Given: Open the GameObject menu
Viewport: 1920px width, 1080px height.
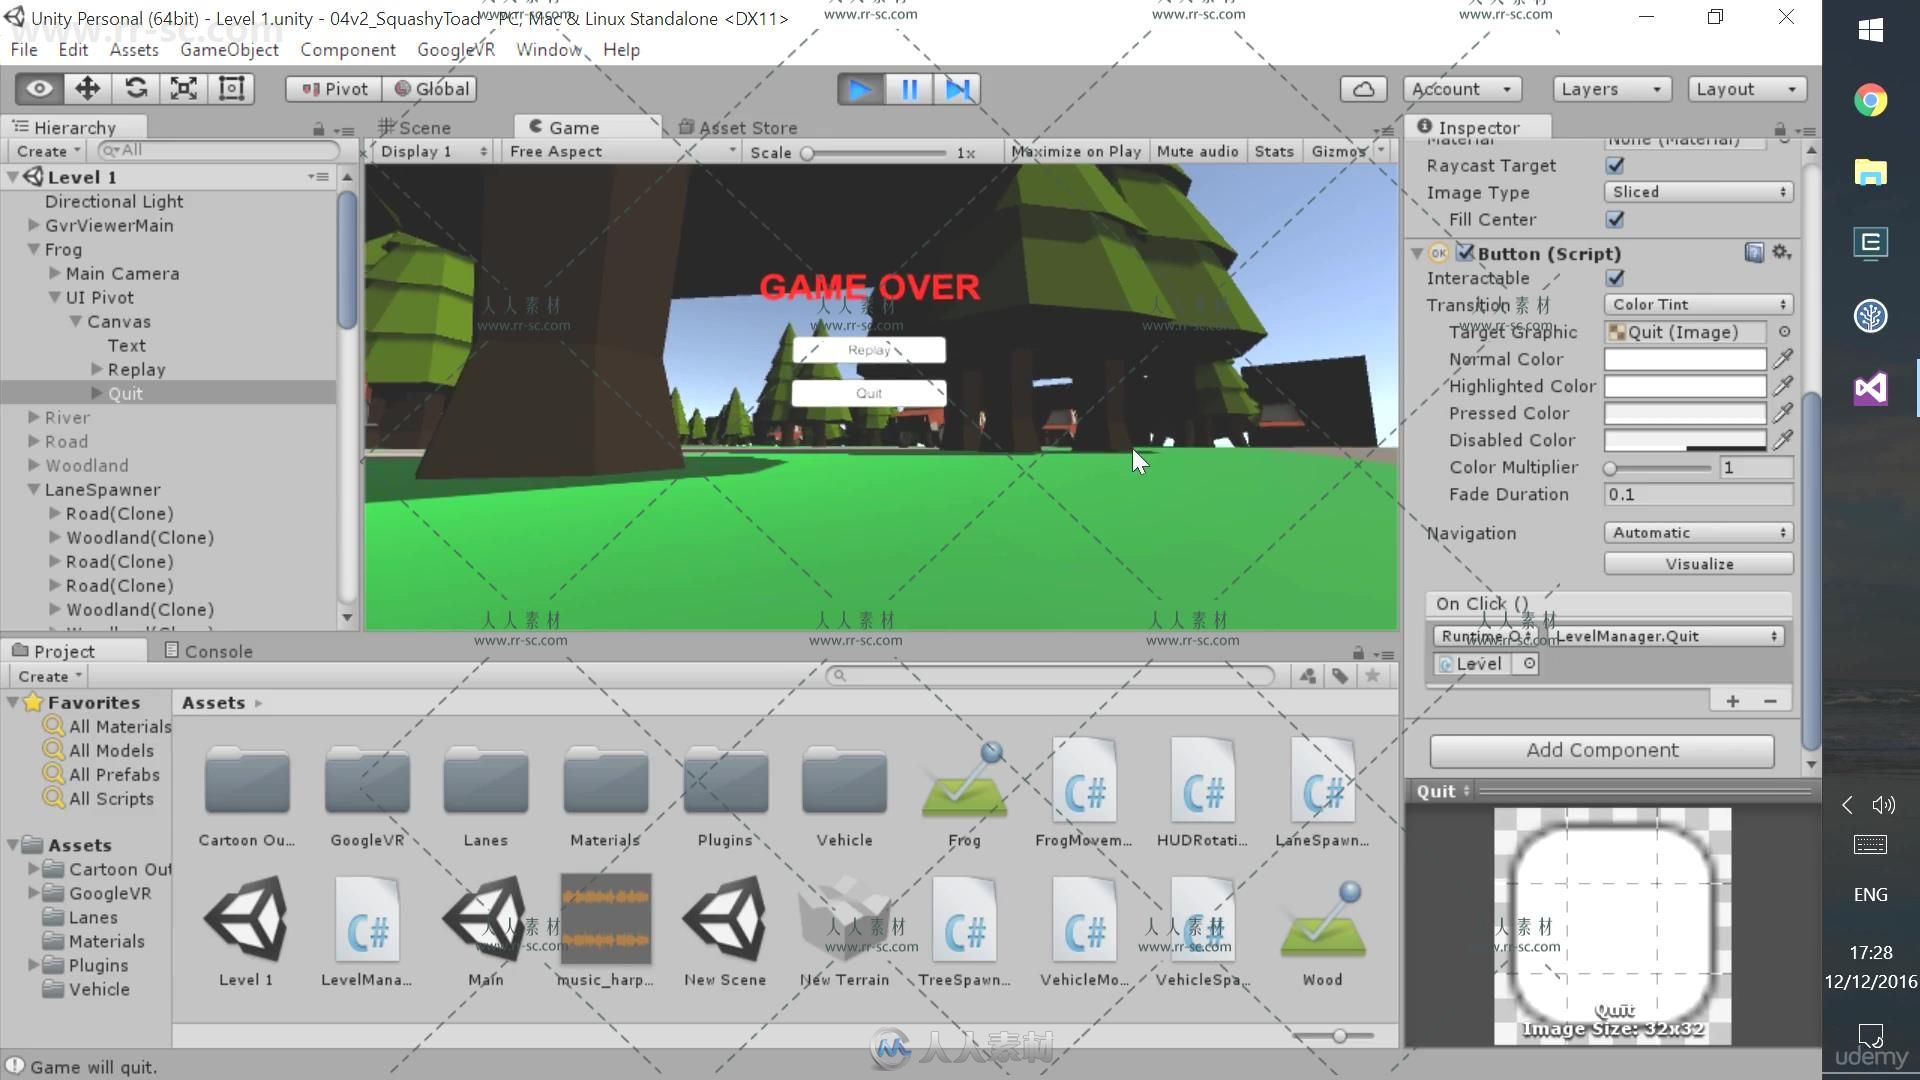Looking at the screenshot, I should click(229, 50).
